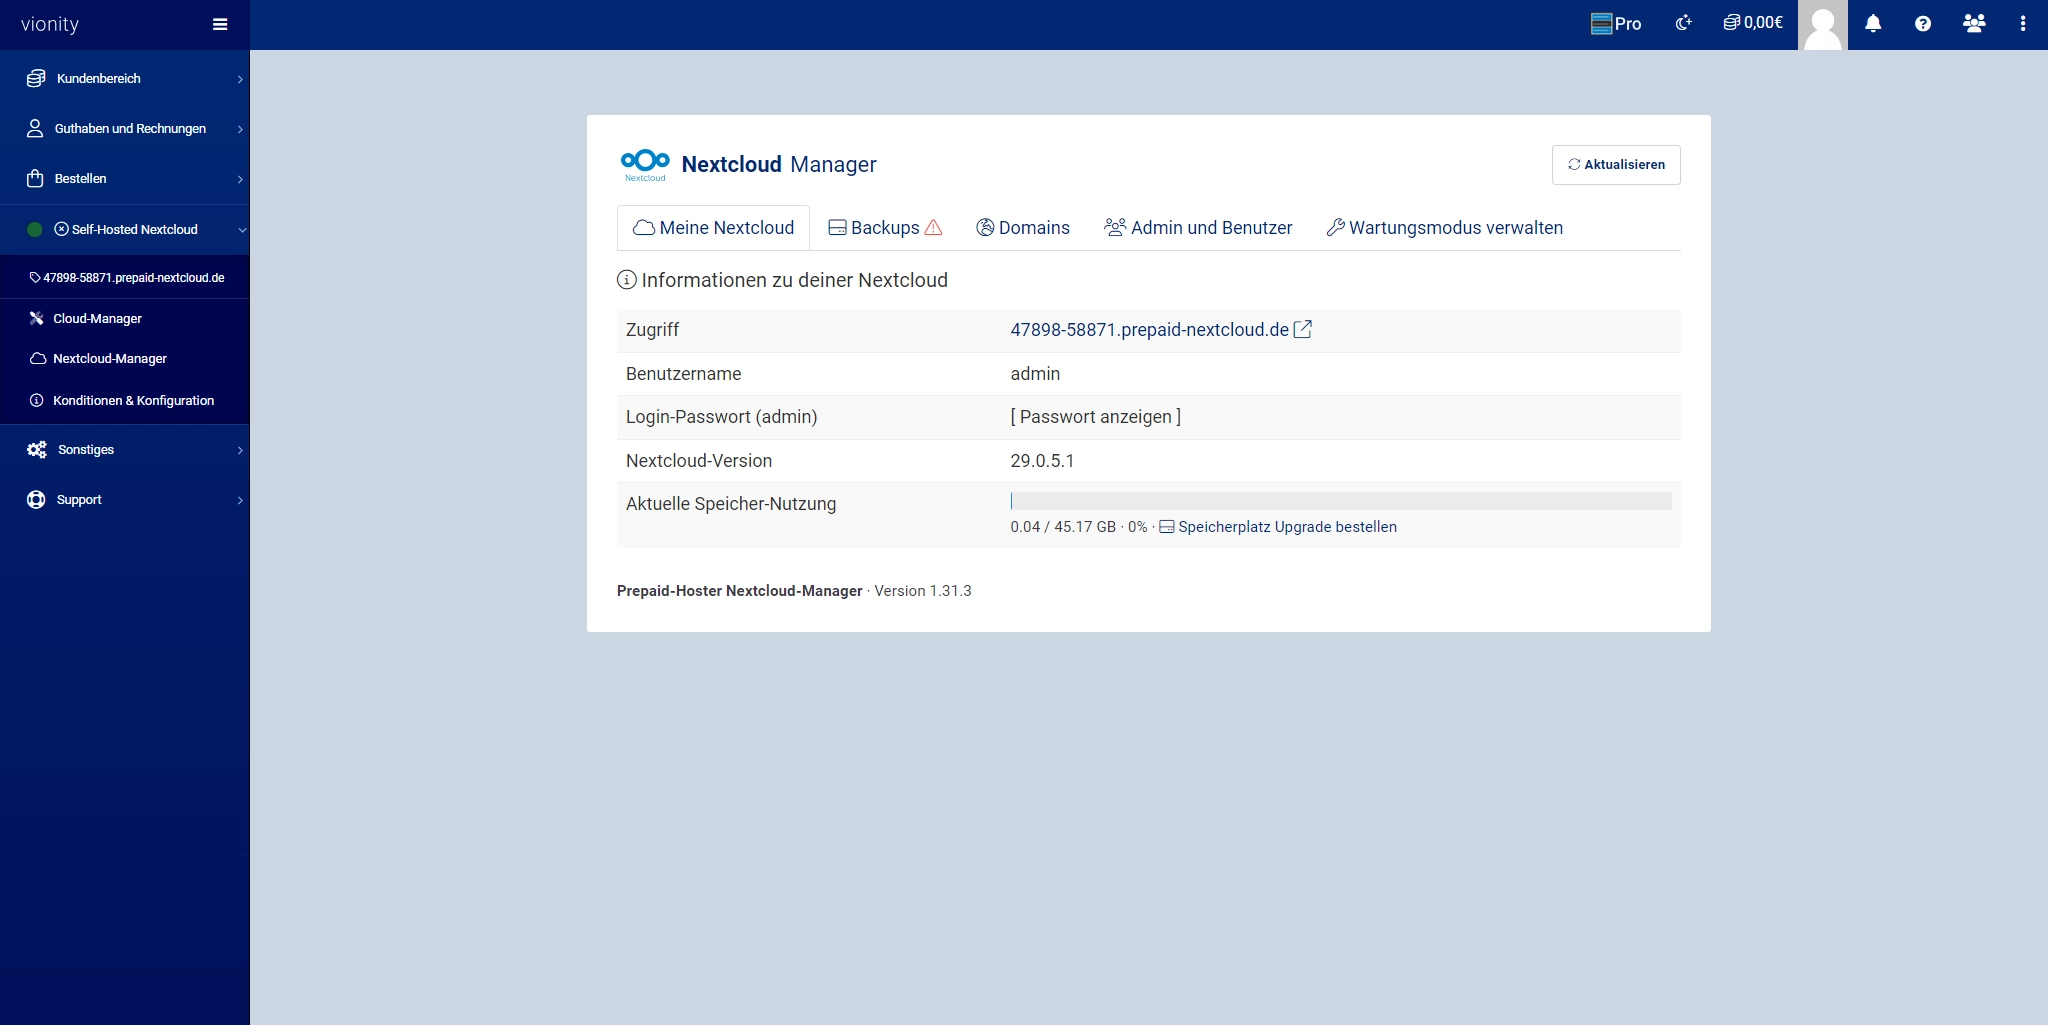Image resolution: width=2048 pixels, height=1025 pixels.
Task: Switch to Meine Nextcloud tab
Action: (x=713, y=228)
